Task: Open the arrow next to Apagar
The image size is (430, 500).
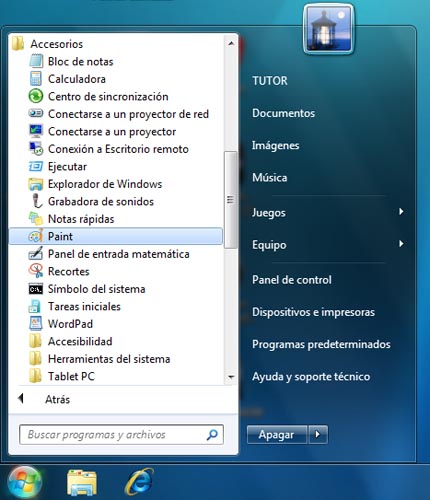Action: tap(318, 434)
